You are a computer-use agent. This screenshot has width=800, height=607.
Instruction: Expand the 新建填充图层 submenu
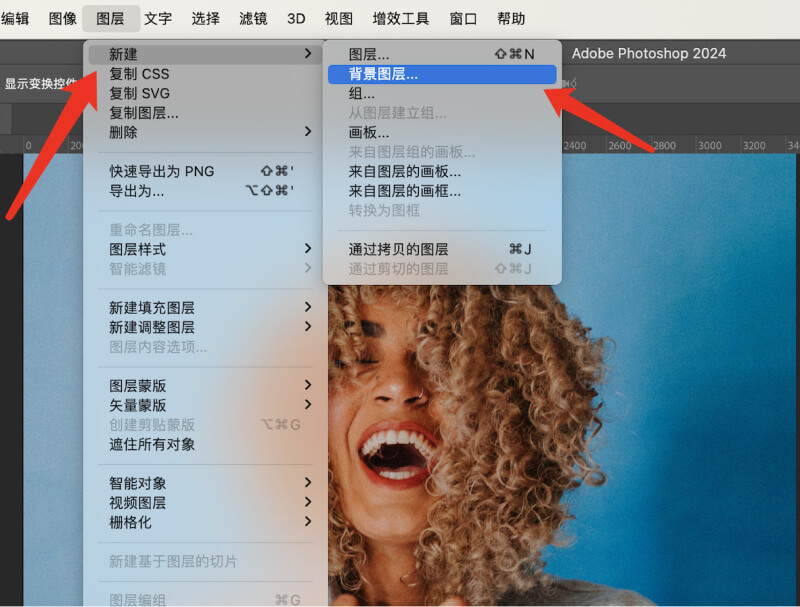coord(308,308)
